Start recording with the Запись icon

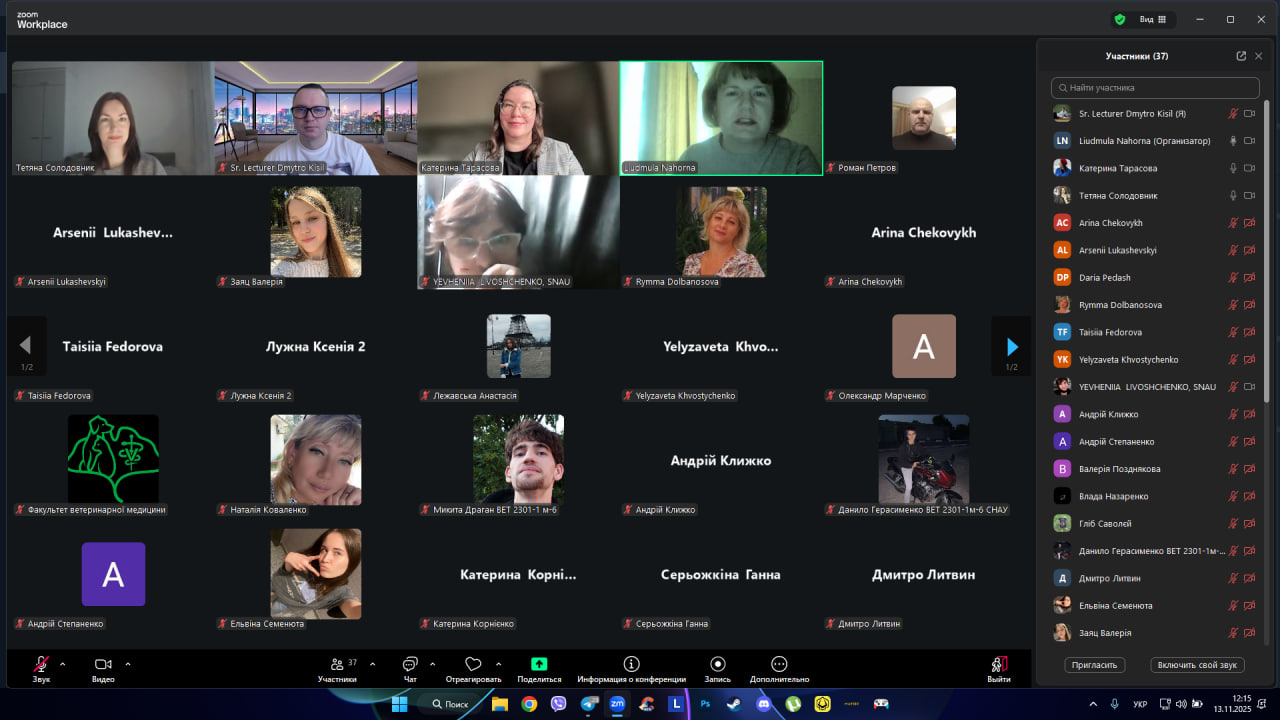click(x=717, y=664)
